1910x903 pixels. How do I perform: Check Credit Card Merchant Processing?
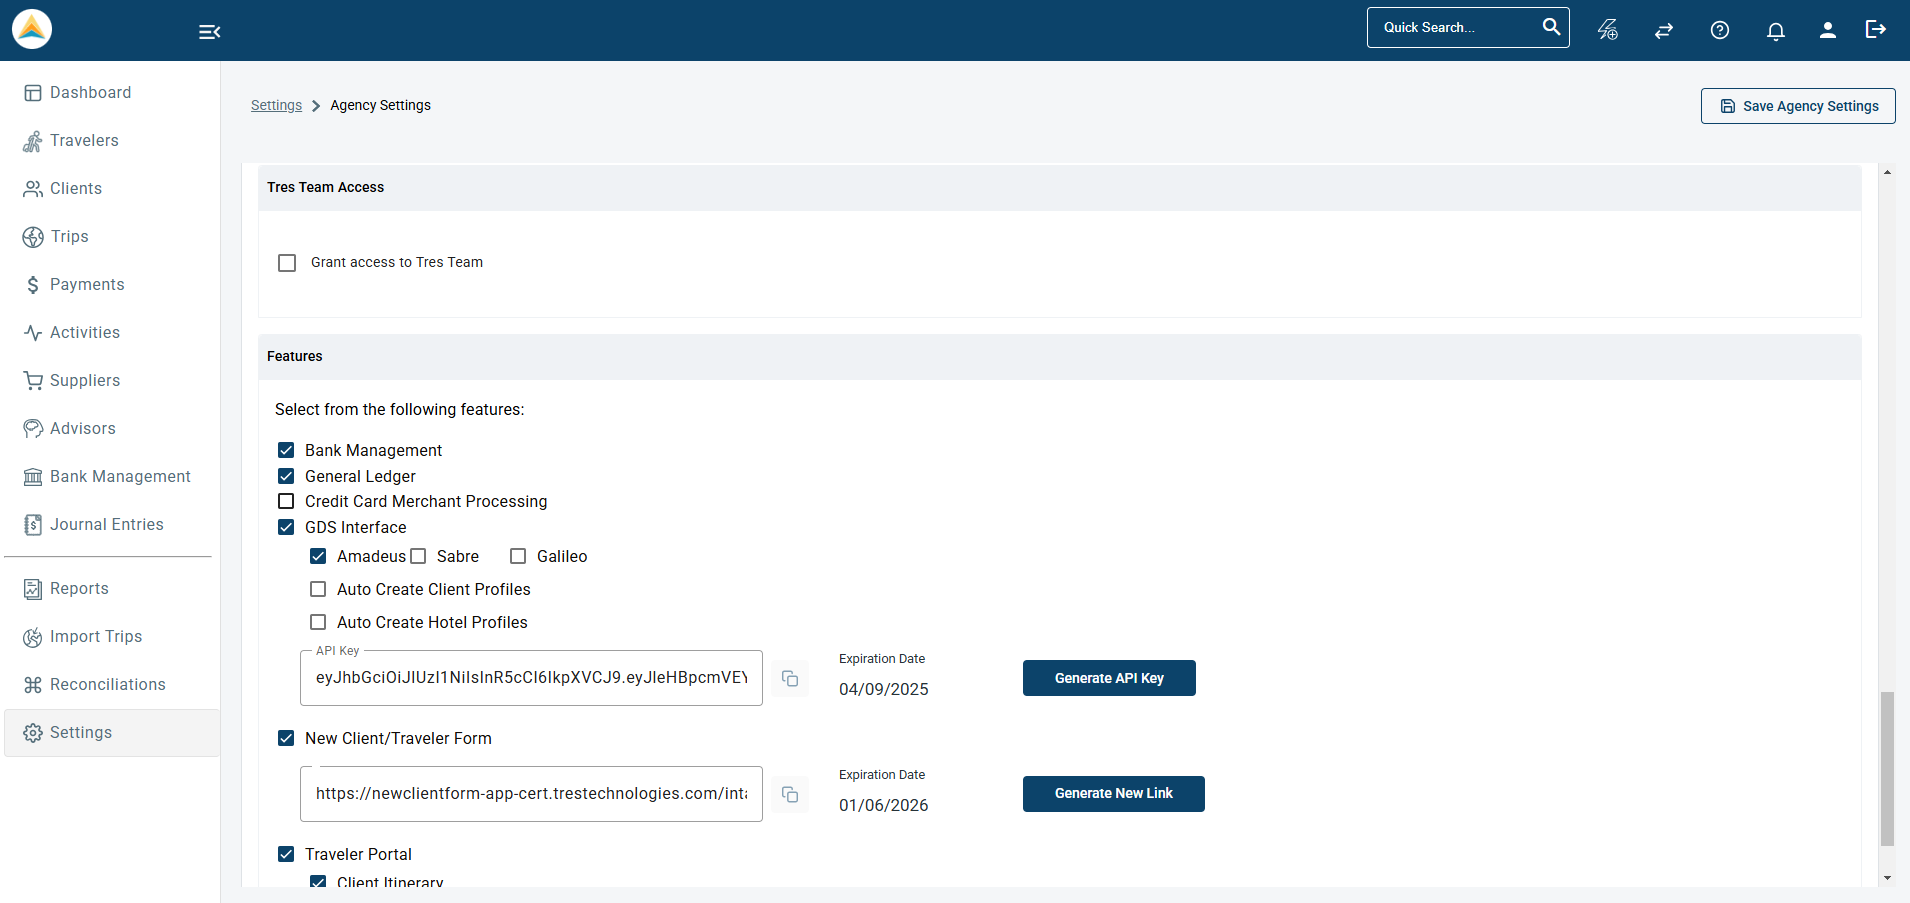coord(287,501)
